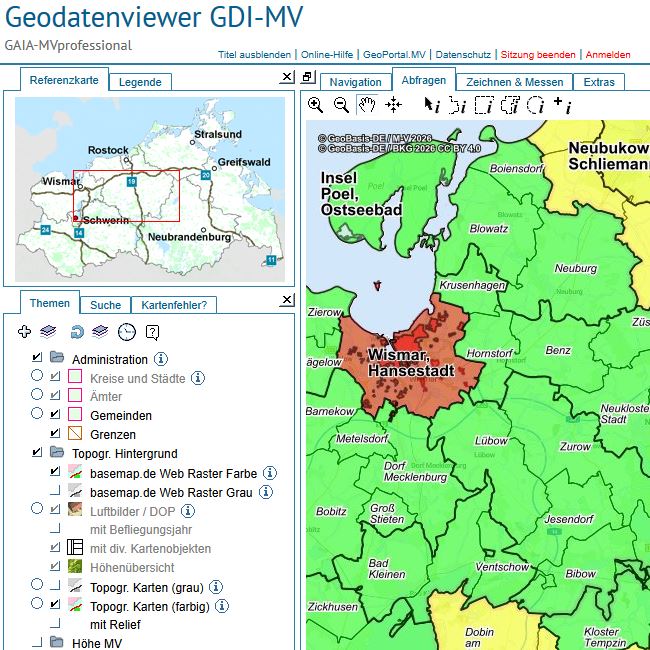Screen dimensions: 650x650
Task: Open the themes help question icon
Action: pyautogui.click(x=153, y=332)
